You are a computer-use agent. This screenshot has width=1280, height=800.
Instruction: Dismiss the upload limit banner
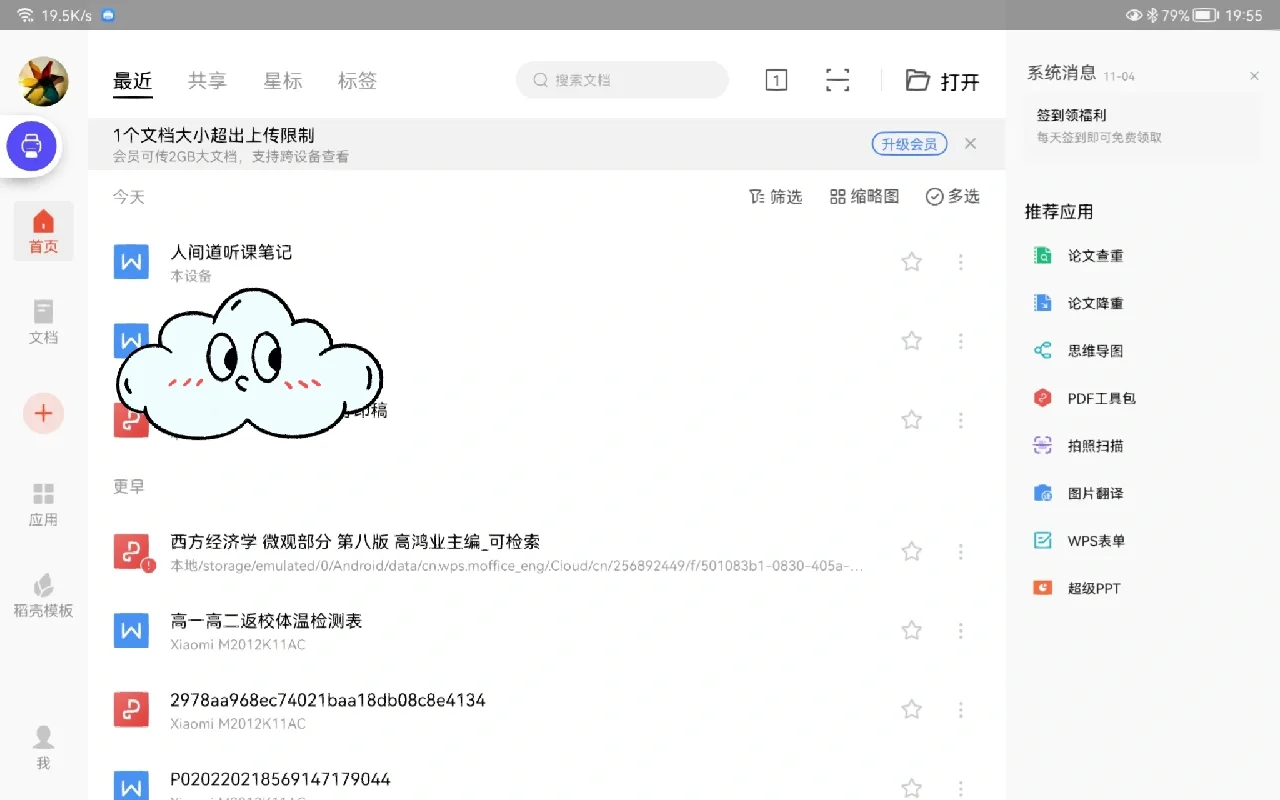[x=970, y=144]
